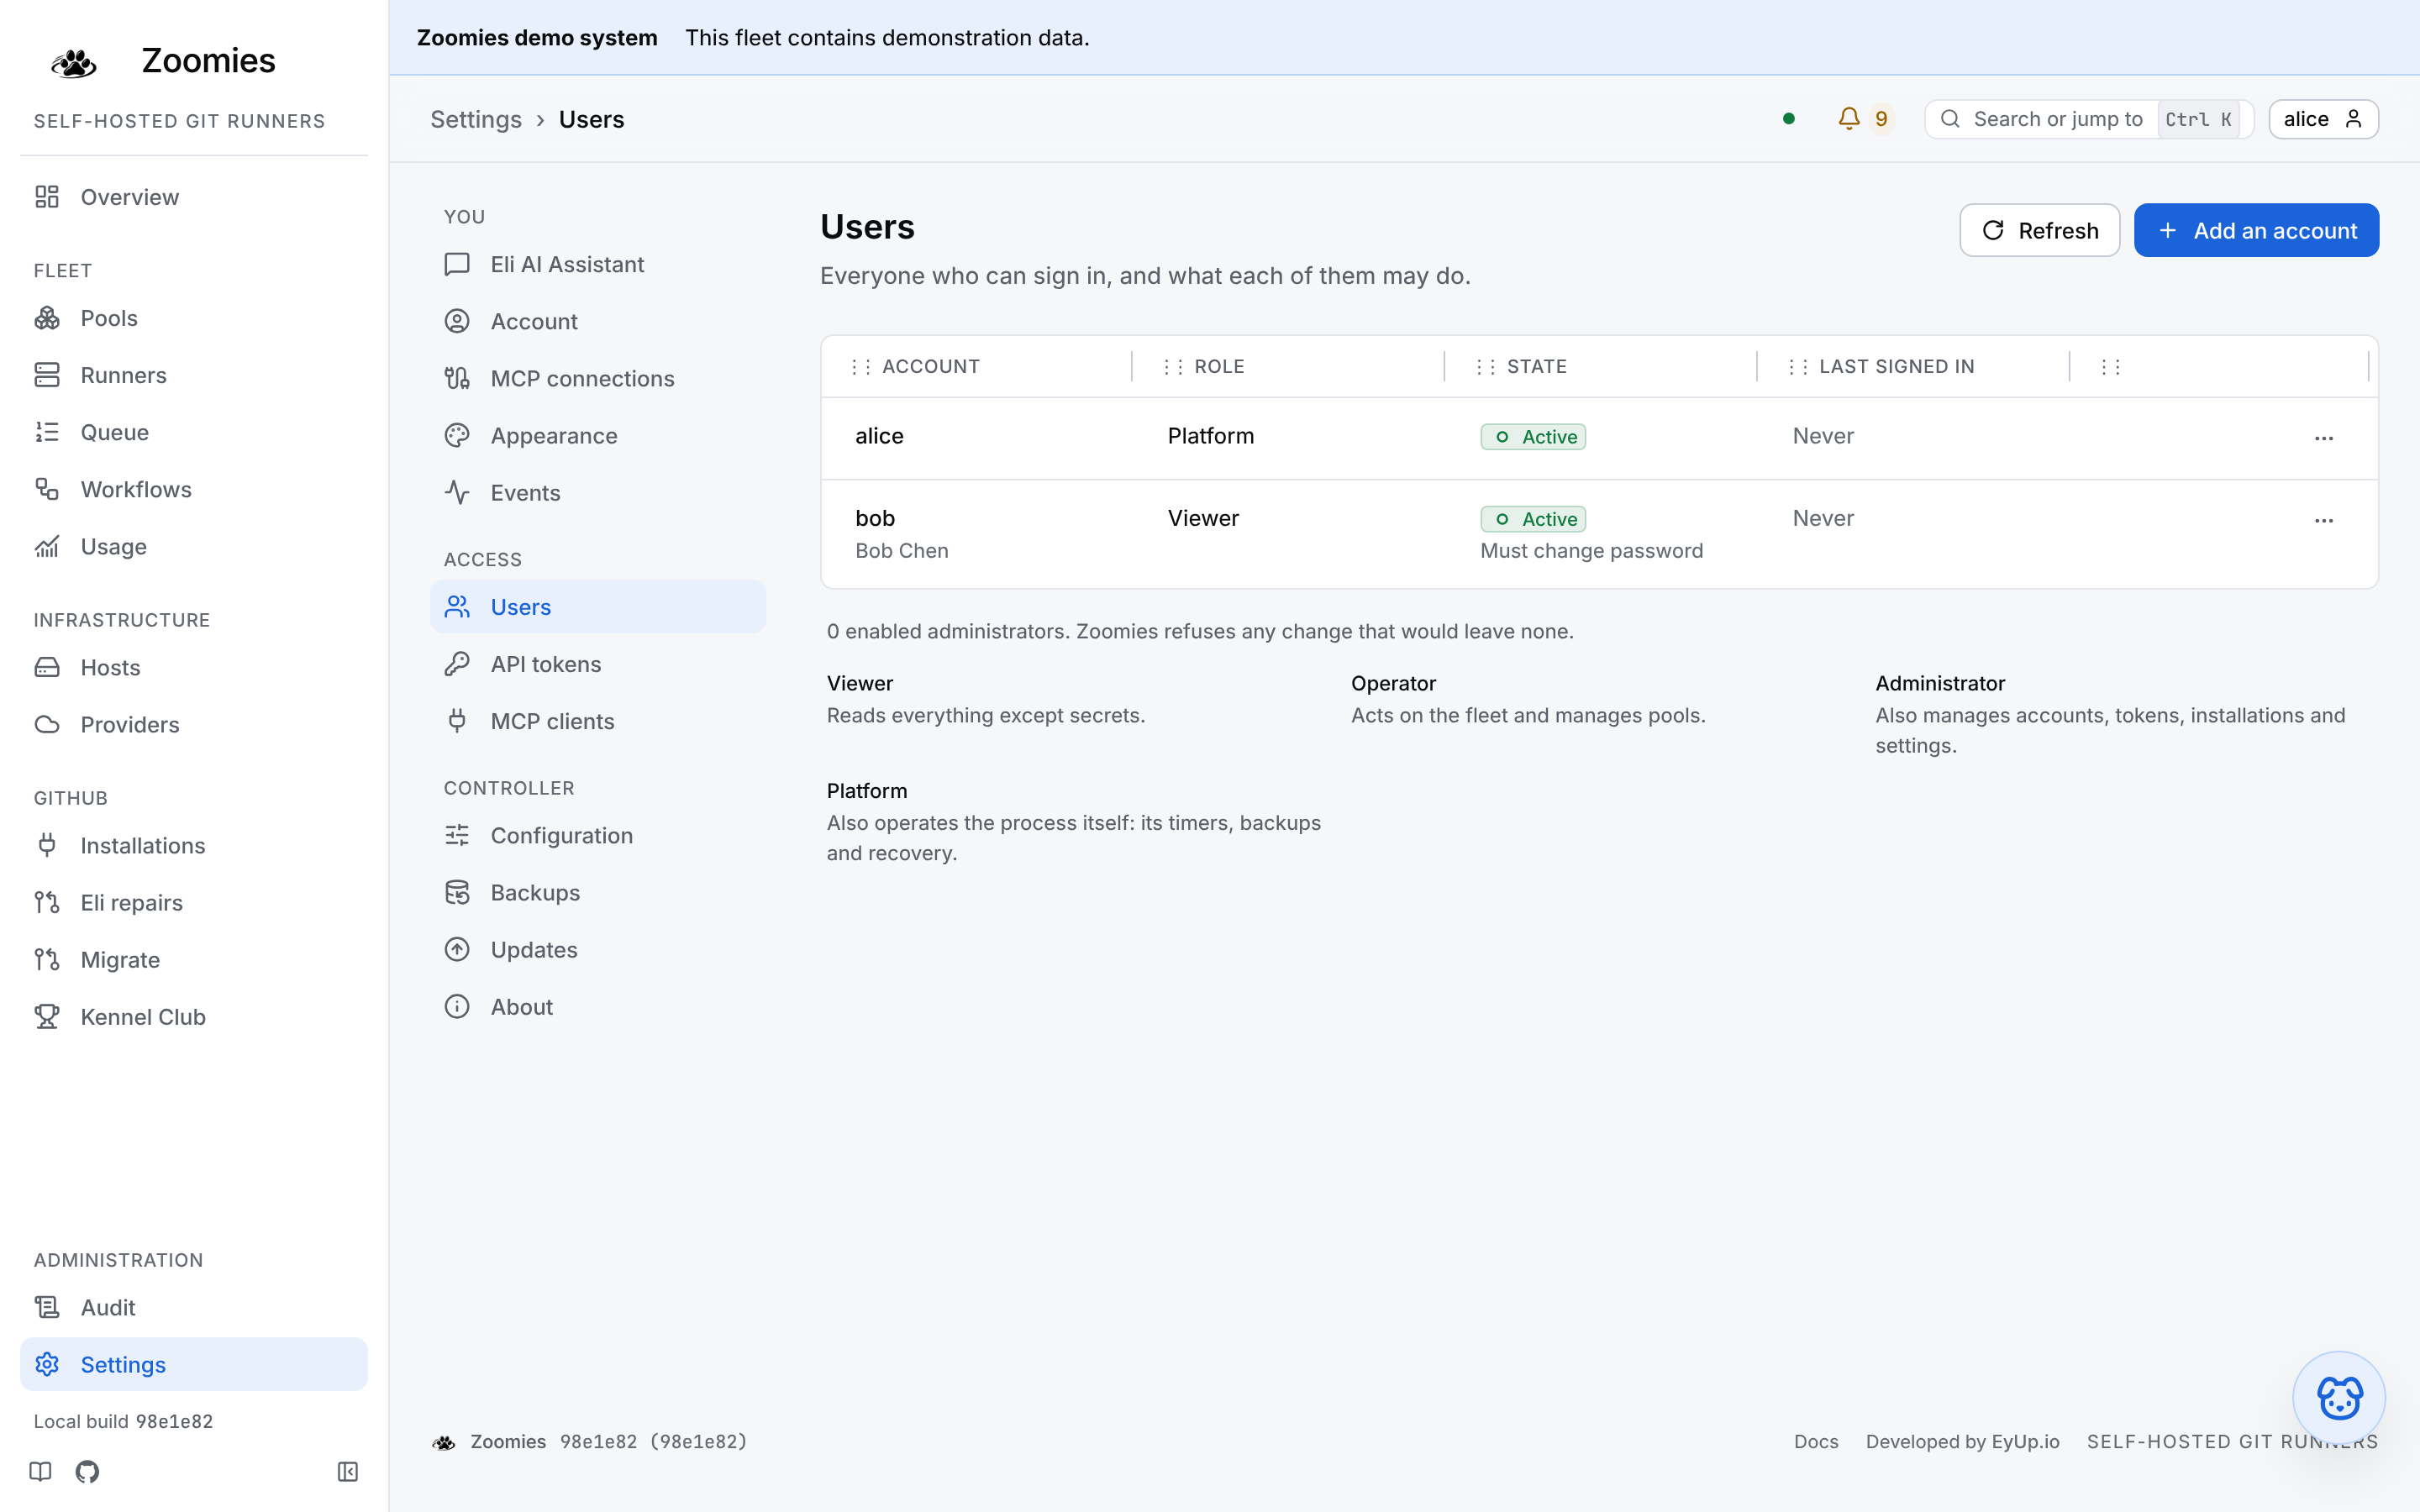Click Add an account button
This screenshot has height=1512, width=2420.
pyautogui.click(x=2256, y=230)
